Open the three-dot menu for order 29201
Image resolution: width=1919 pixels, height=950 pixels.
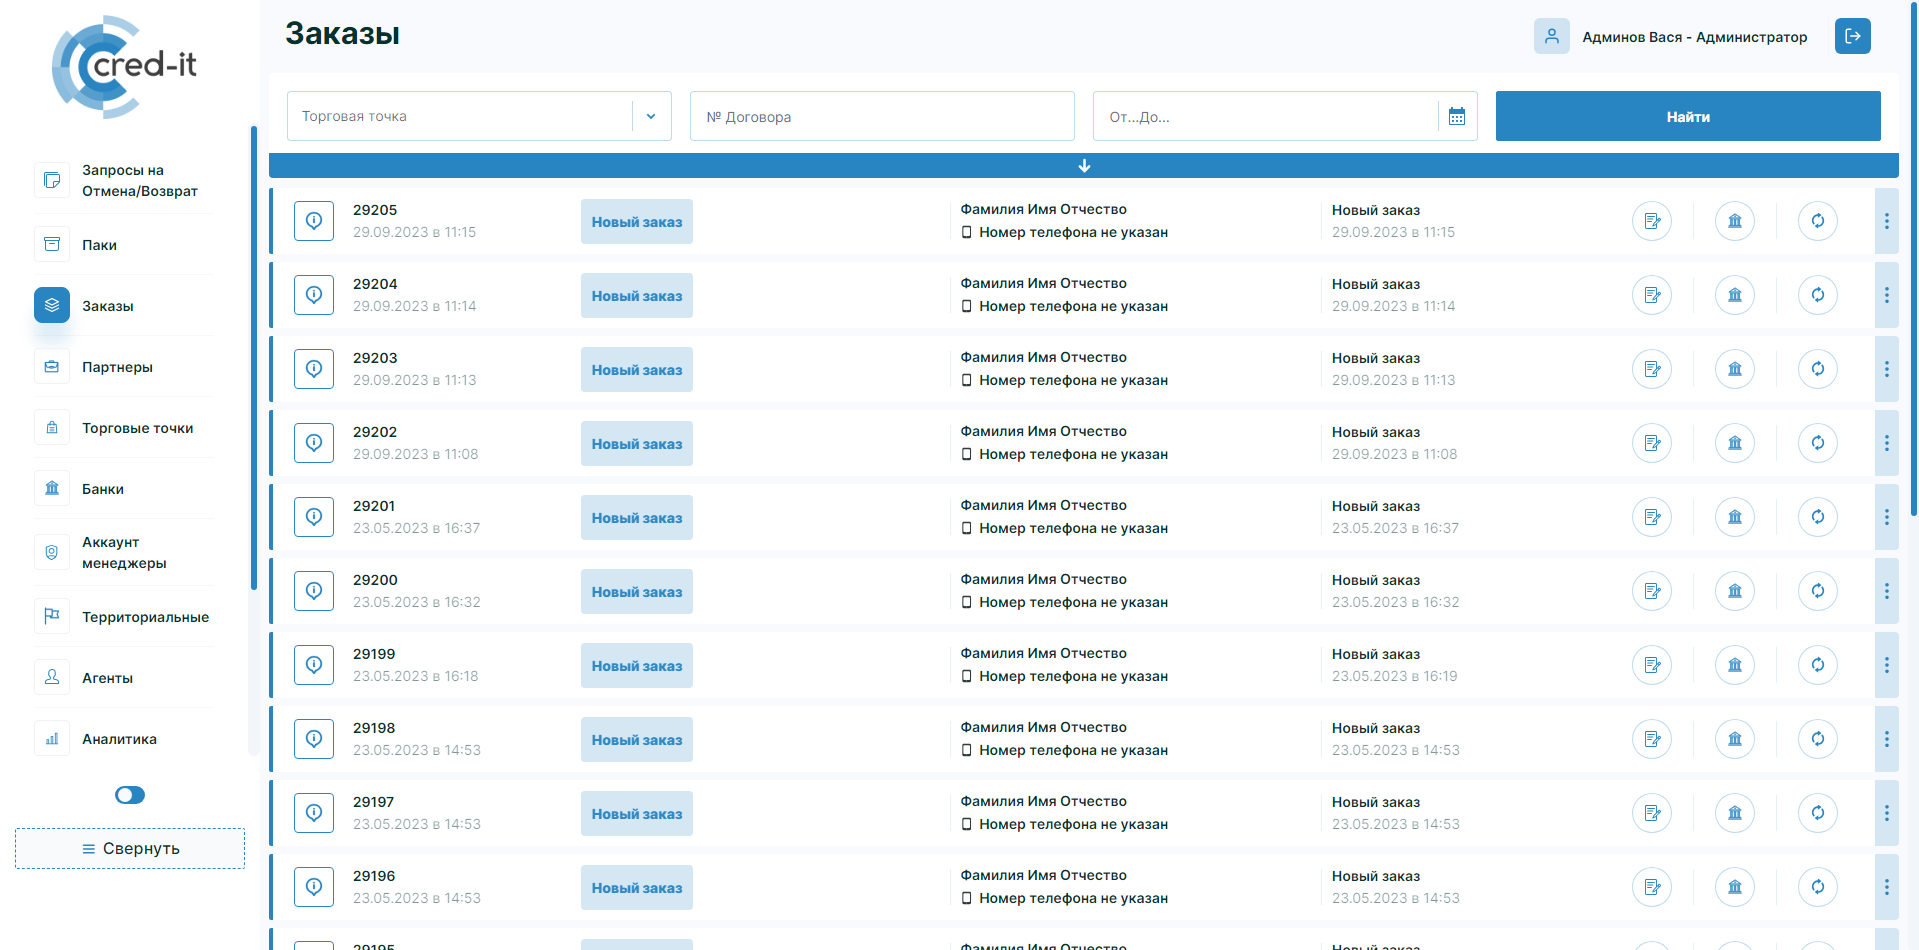click(1886, 517)
